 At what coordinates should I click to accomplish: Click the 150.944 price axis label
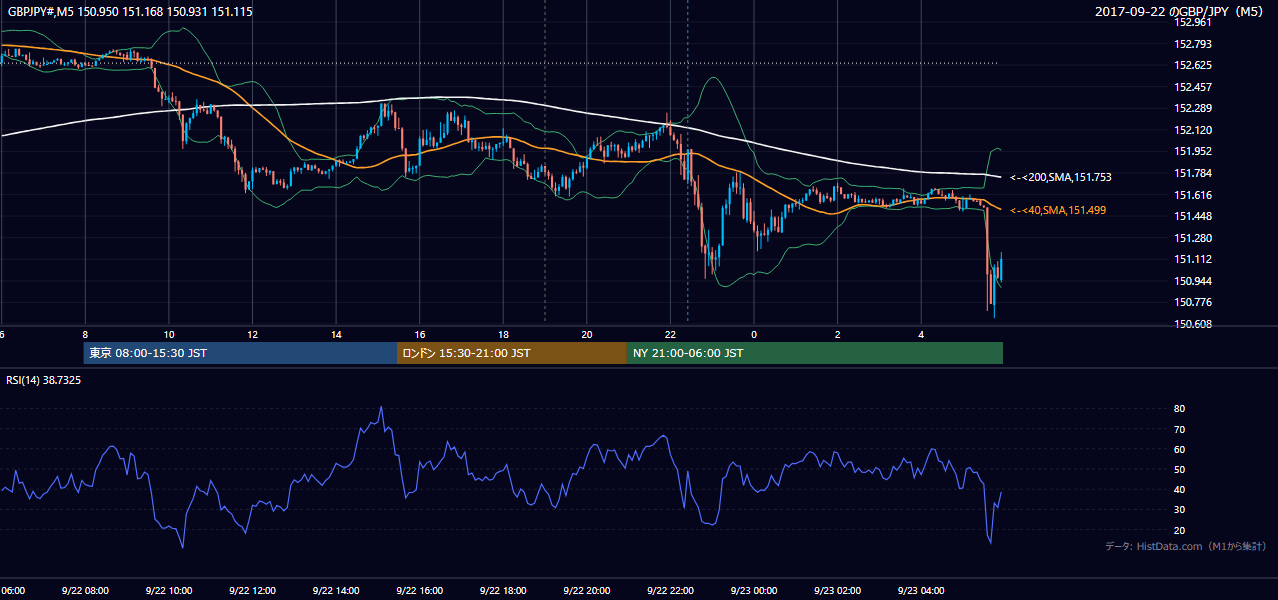pos(1193,281)
